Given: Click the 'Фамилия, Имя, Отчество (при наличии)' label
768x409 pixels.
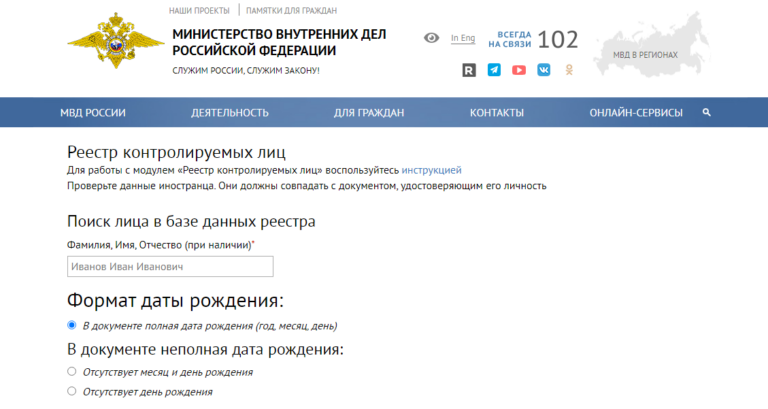Looking at the screenshot, I should point(159,245).
